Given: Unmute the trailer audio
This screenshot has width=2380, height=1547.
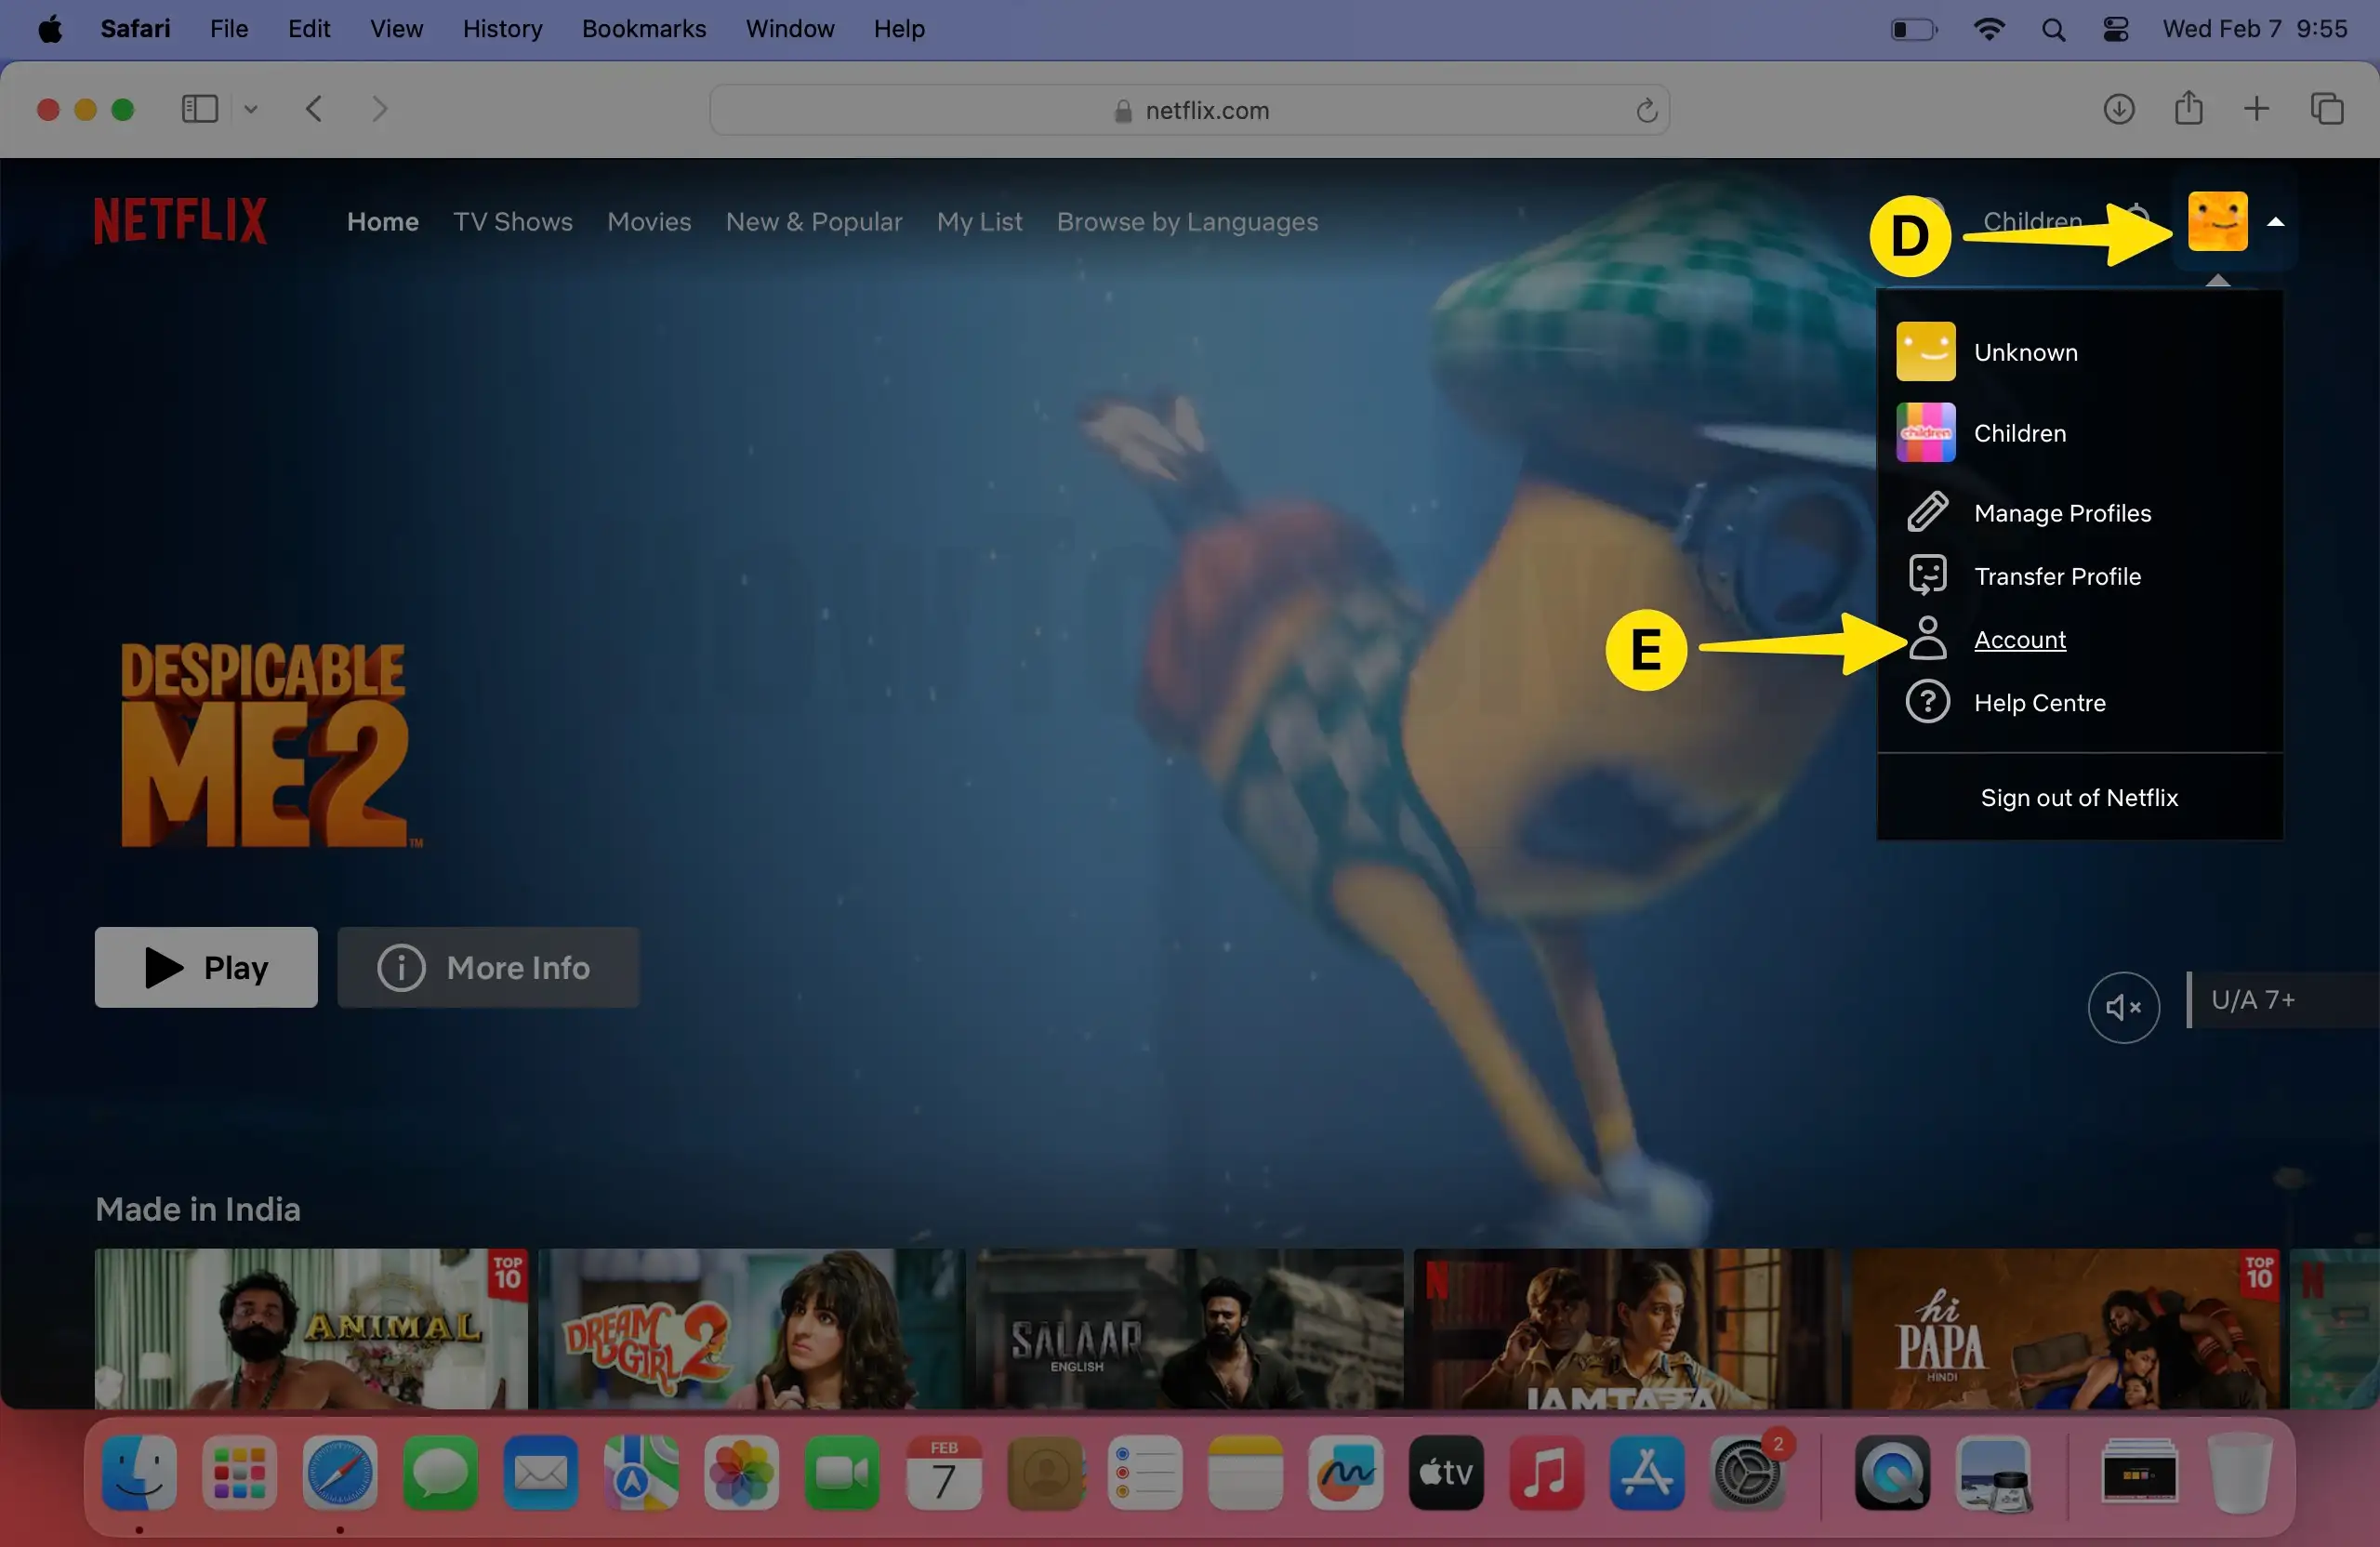Looking at the screenshot, I should point(2123,1007).
